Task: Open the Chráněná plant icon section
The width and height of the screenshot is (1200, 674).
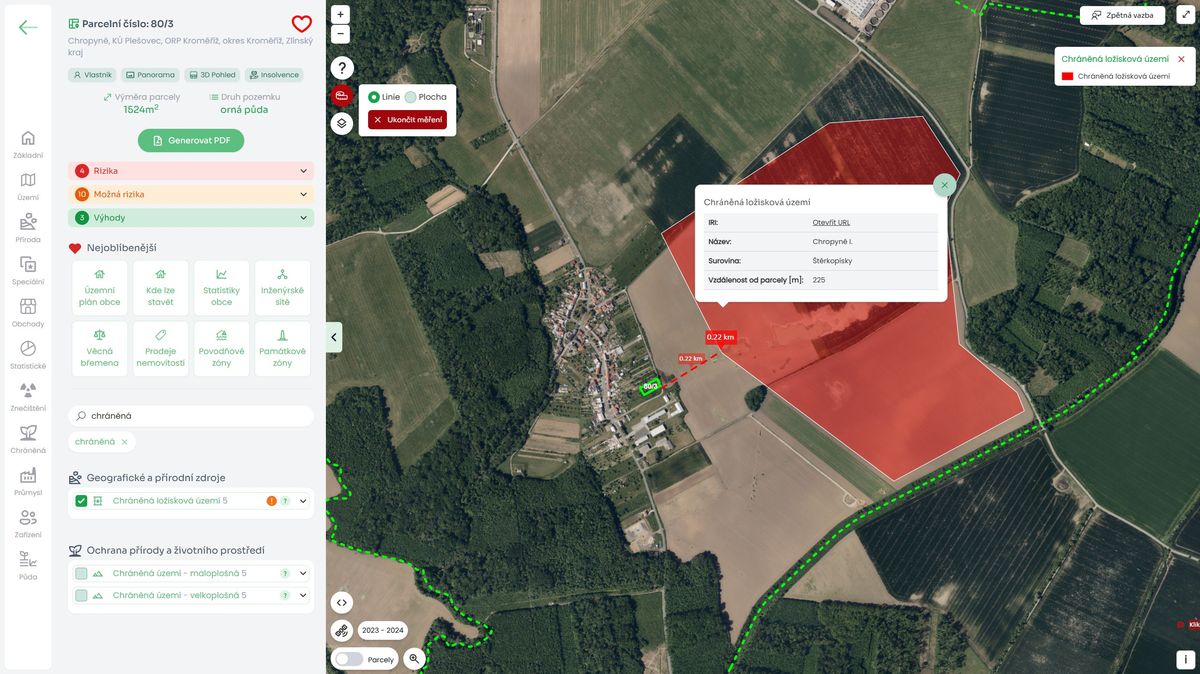Action: click(28, 440)
